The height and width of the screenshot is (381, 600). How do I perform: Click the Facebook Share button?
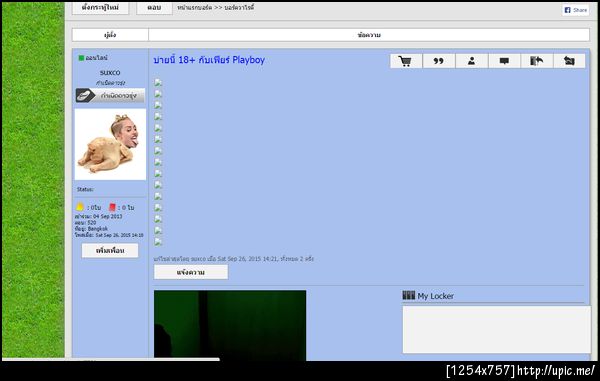click(x=576, y=10)
